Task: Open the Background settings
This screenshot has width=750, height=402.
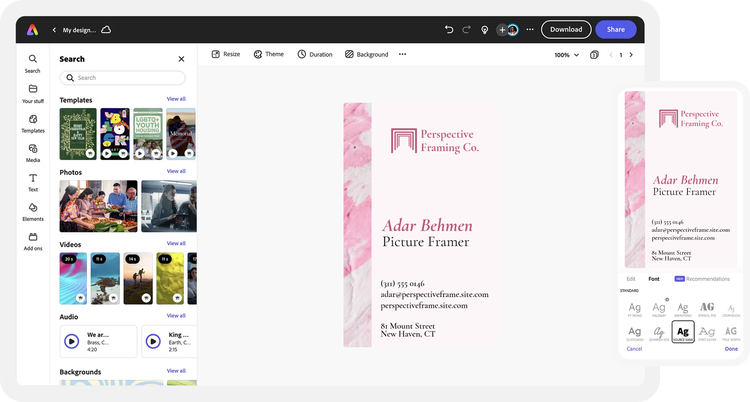Action: point(366,55)
